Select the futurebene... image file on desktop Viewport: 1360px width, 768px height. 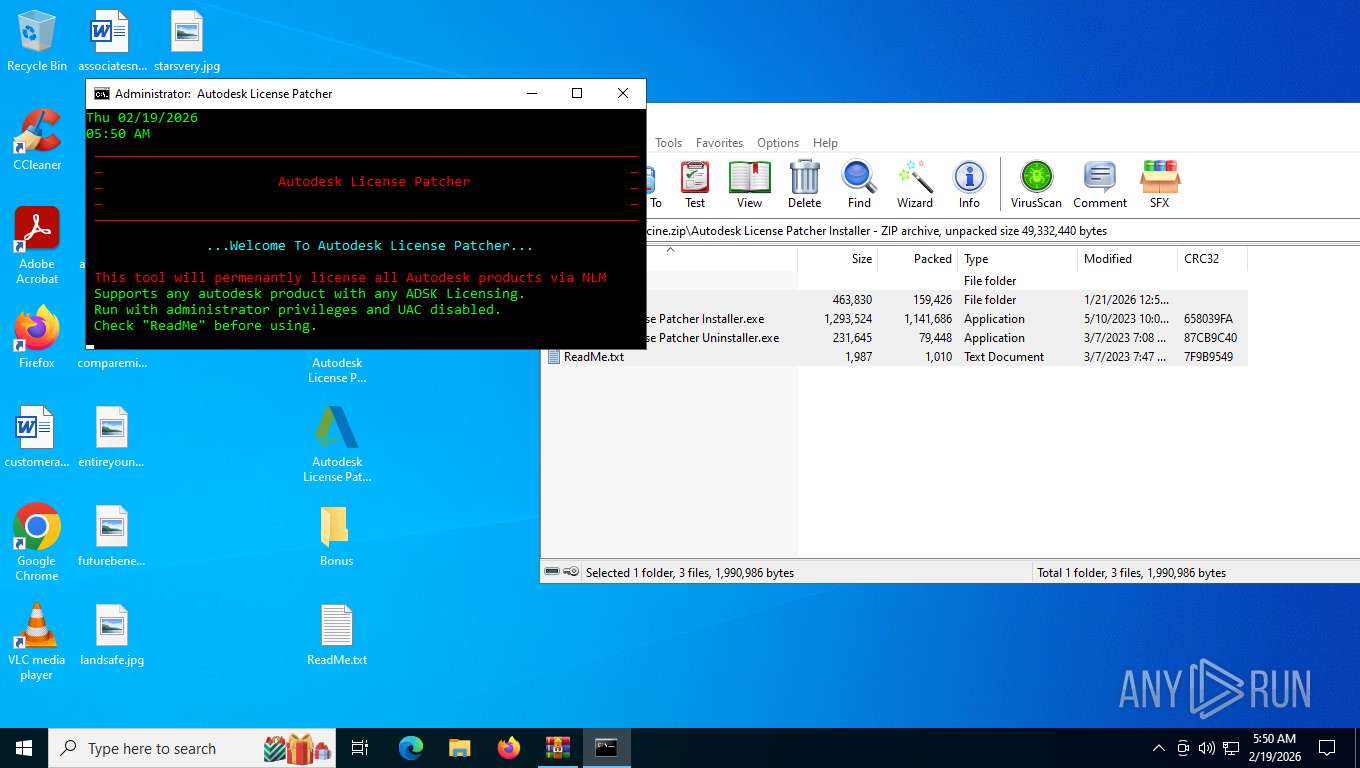tap(112, 537)
